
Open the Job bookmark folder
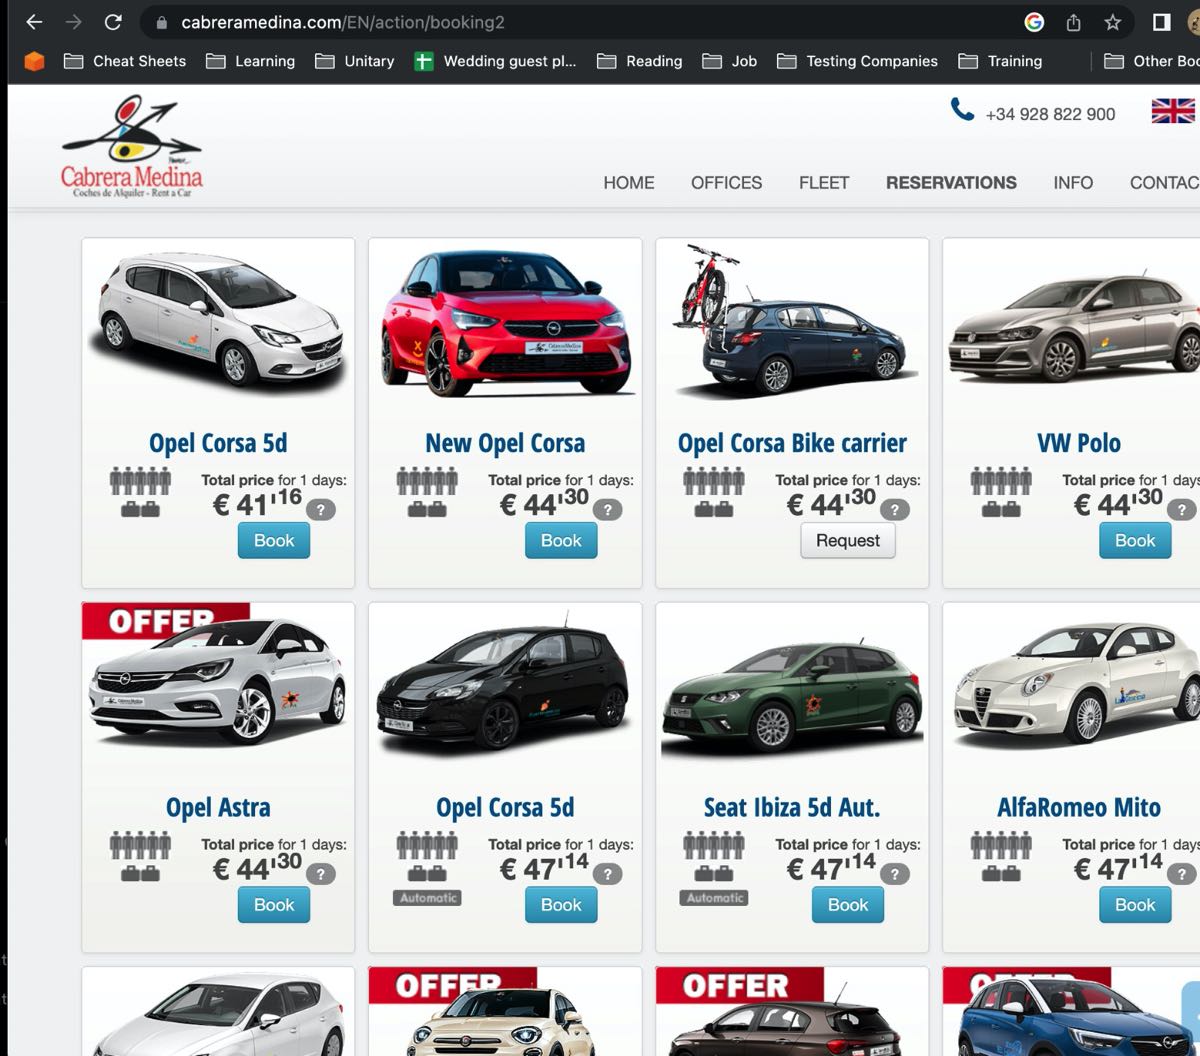(730, 61)
